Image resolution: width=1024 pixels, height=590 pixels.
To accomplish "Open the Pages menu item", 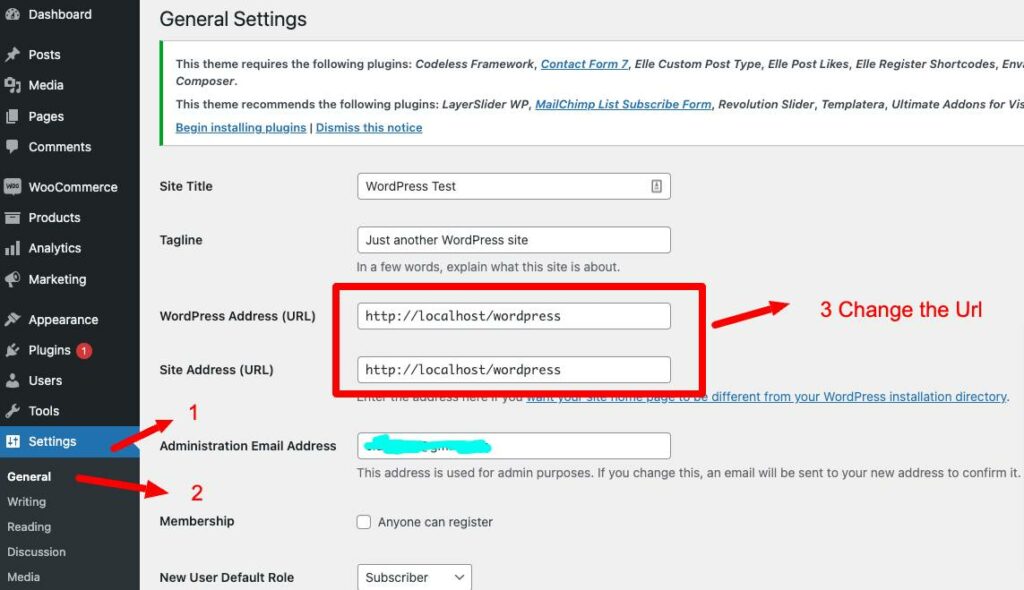I will (46, 116).
